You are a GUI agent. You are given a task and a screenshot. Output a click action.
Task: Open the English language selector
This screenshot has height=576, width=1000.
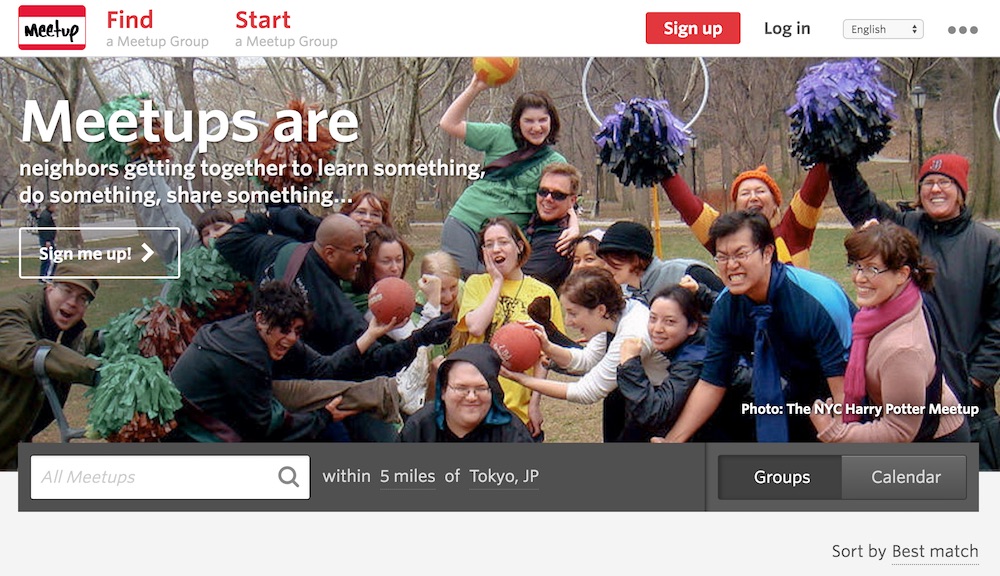point(883,29)
